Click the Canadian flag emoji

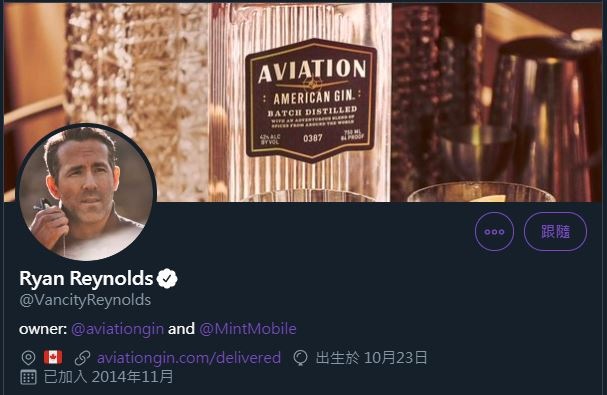53,357
